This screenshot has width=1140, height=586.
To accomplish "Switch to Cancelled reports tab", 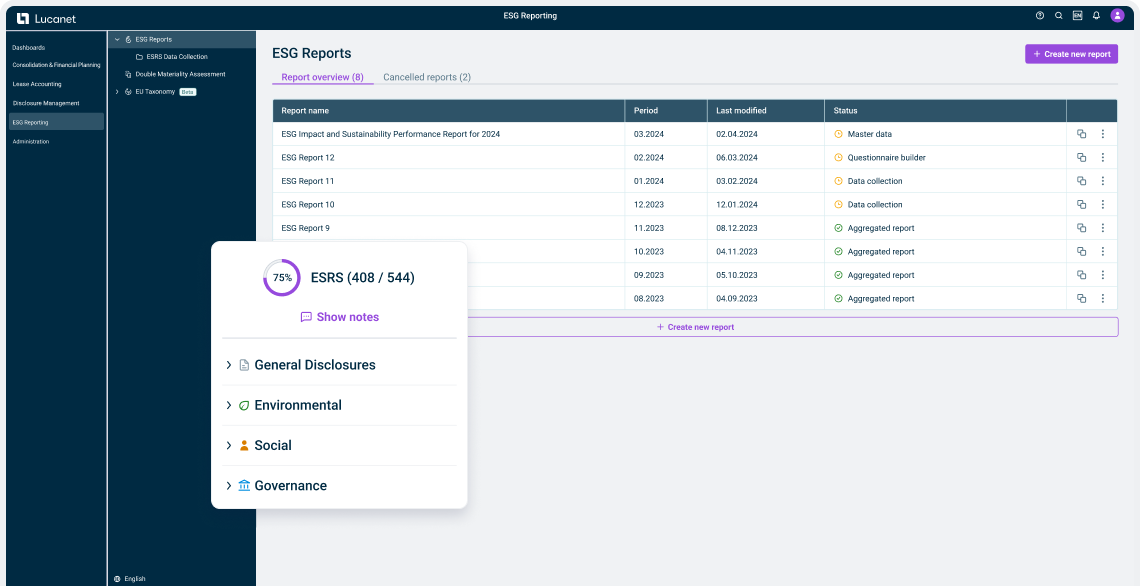I will tap(427, 77).
